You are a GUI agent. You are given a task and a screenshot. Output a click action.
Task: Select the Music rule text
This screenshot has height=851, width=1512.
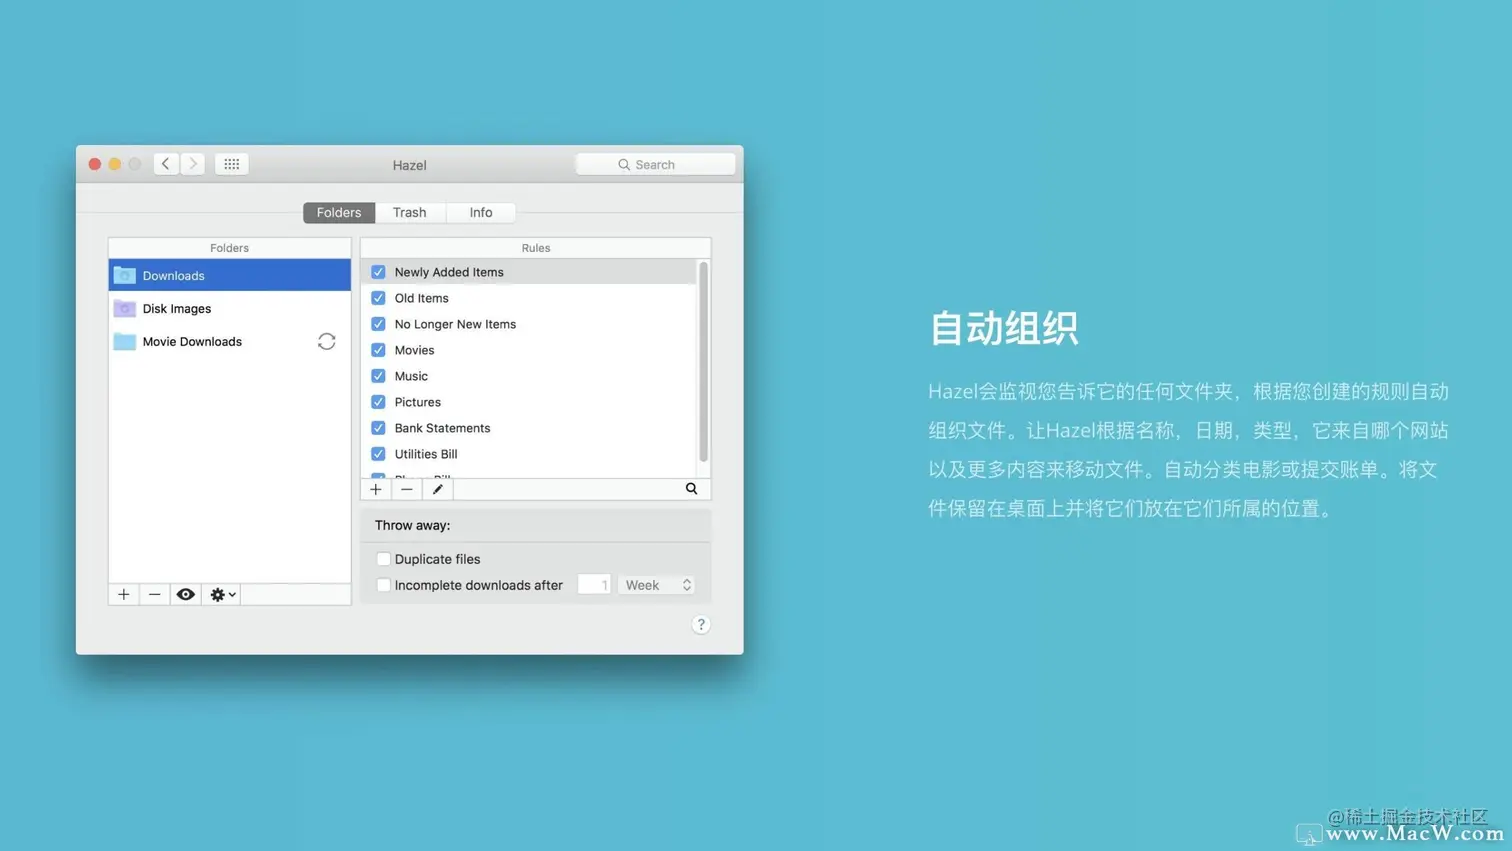pos(411,376)
